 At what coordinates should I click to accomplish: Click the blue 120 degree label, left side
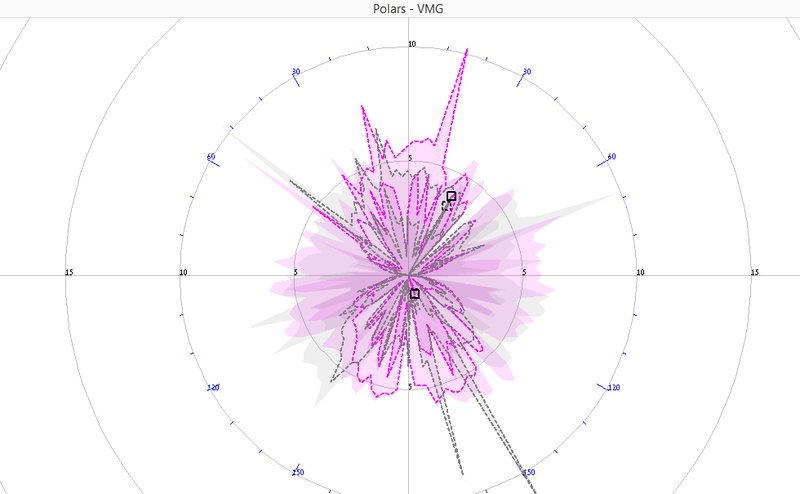212,388
